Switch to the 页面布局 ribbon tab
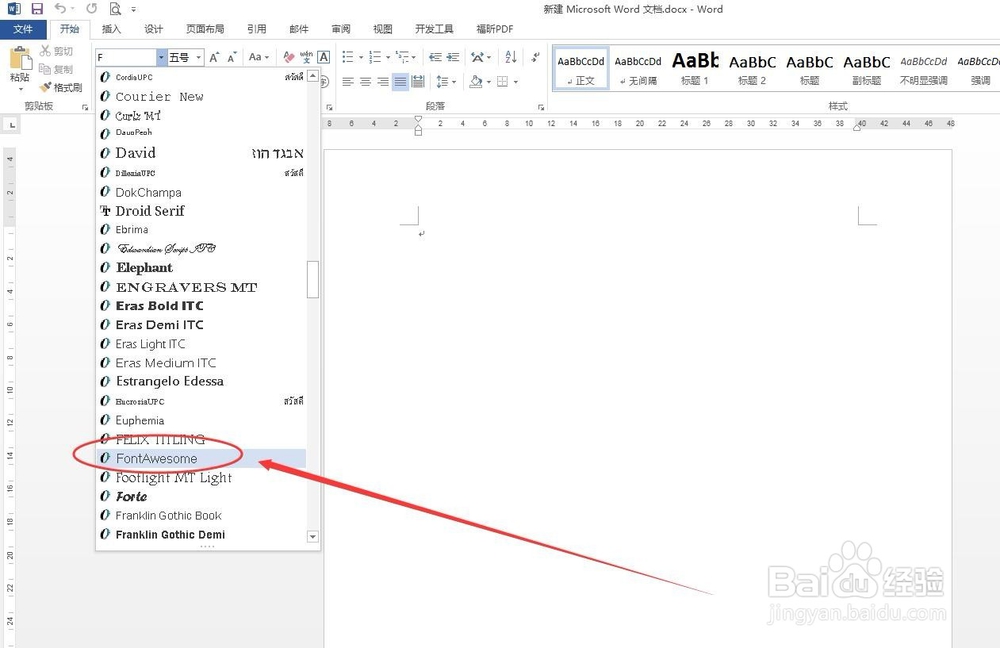Viewport: 1000px width, 648px height. 205,29
